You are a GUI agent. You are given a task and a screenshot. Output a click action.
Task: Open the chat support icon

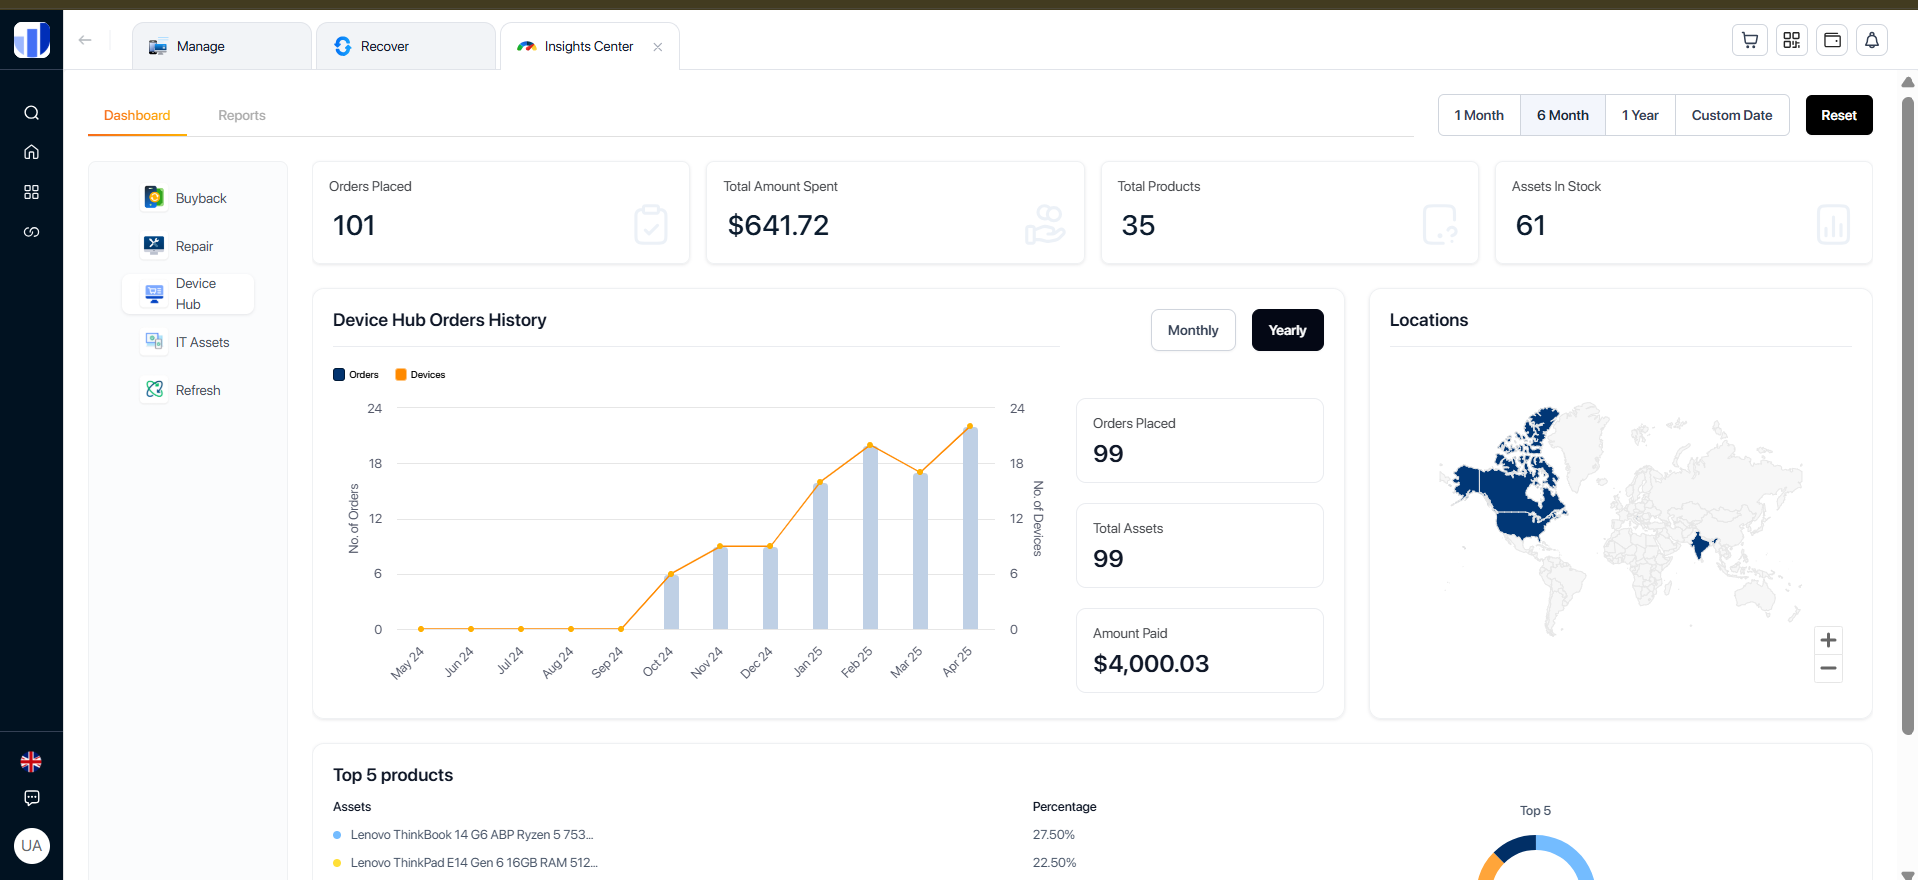click(32, 798)
